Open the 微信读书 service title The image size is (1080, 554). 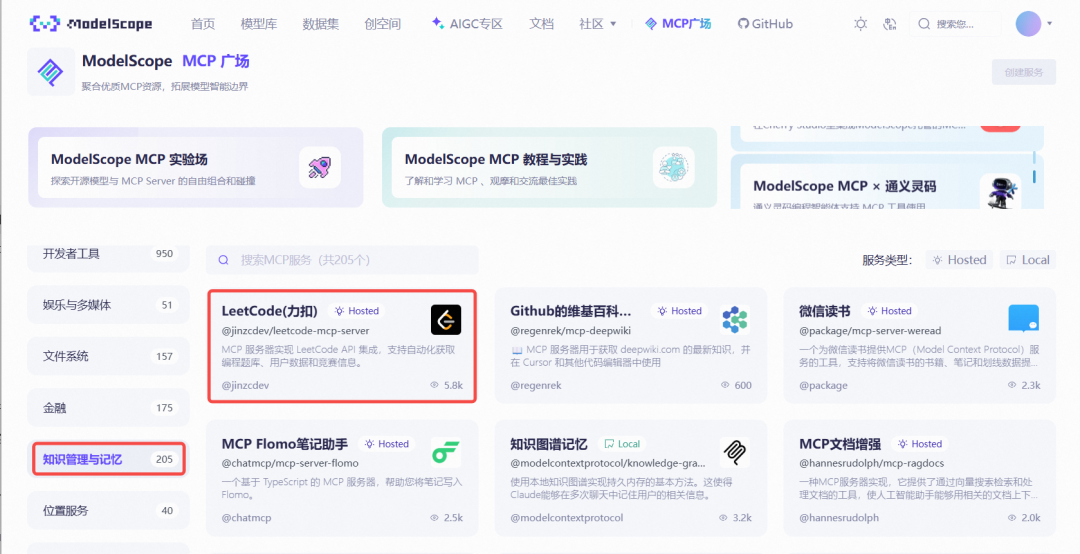click(824, 311)
